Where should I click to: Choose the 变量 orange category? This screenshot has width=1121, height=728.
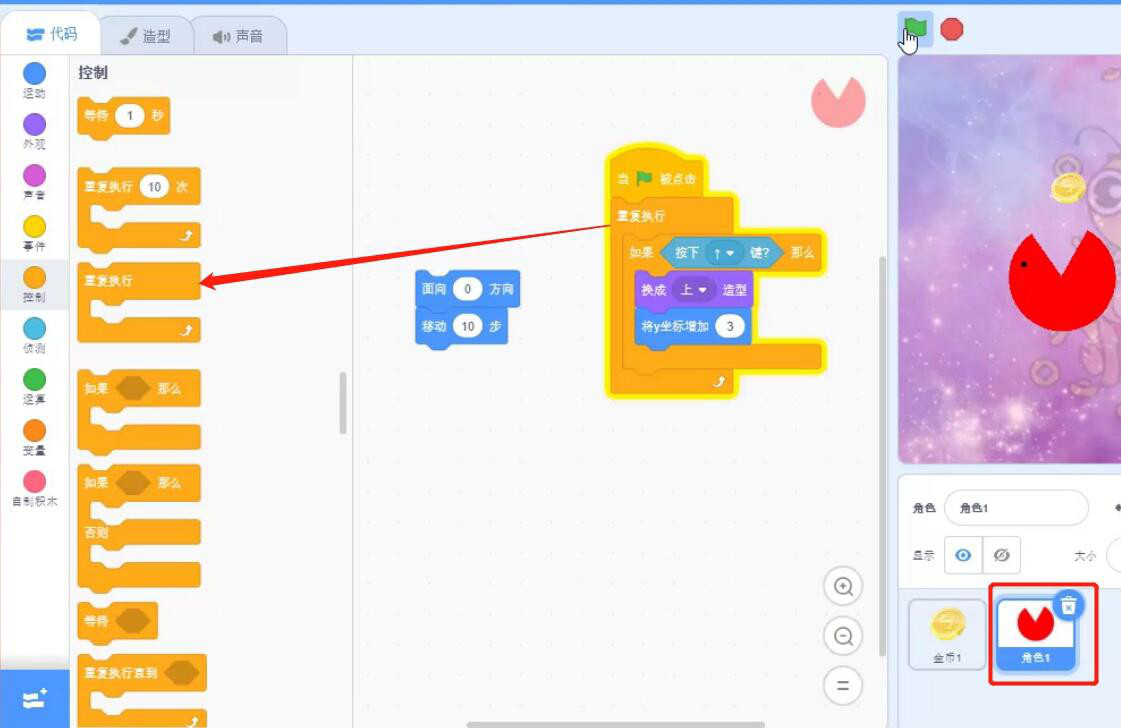pyautogui.click(x=34, y=437)
